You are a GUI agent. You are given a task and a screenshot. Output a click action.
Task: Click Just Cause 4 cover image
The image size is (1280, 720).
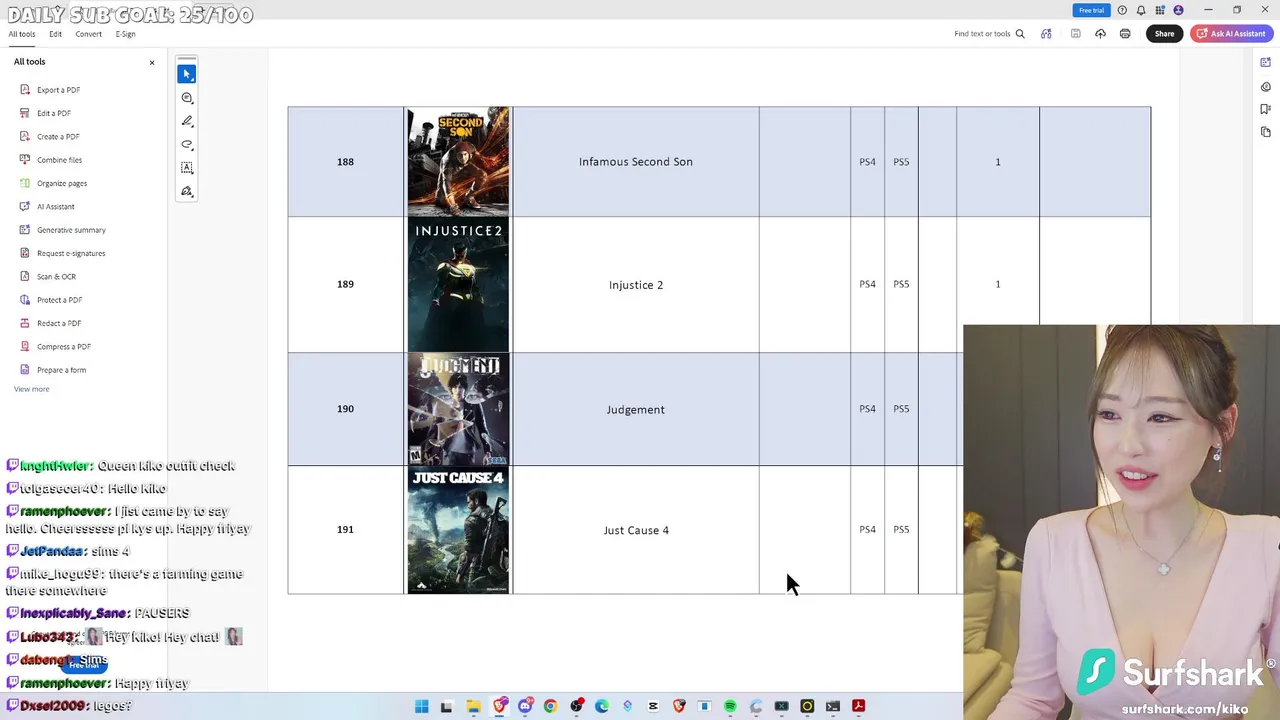[x=458, y=531]
